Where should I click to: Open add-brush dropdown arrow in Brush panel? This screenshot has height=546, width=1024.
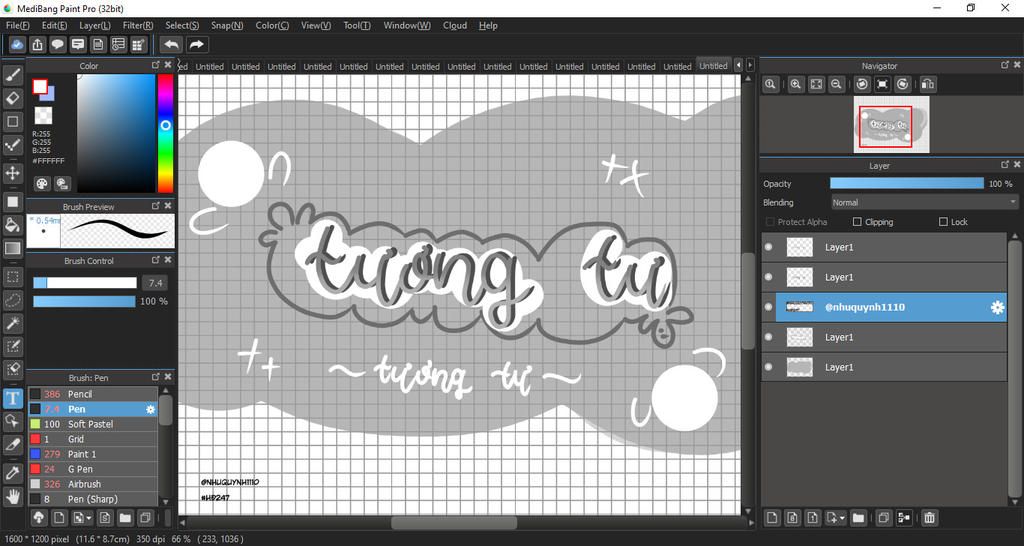click(89, 518)
